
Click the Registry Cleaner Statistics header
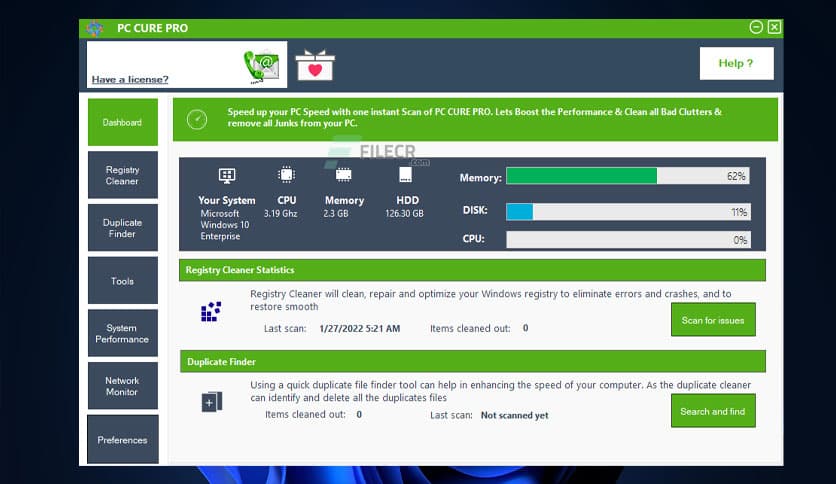click(x=472, y=270)
